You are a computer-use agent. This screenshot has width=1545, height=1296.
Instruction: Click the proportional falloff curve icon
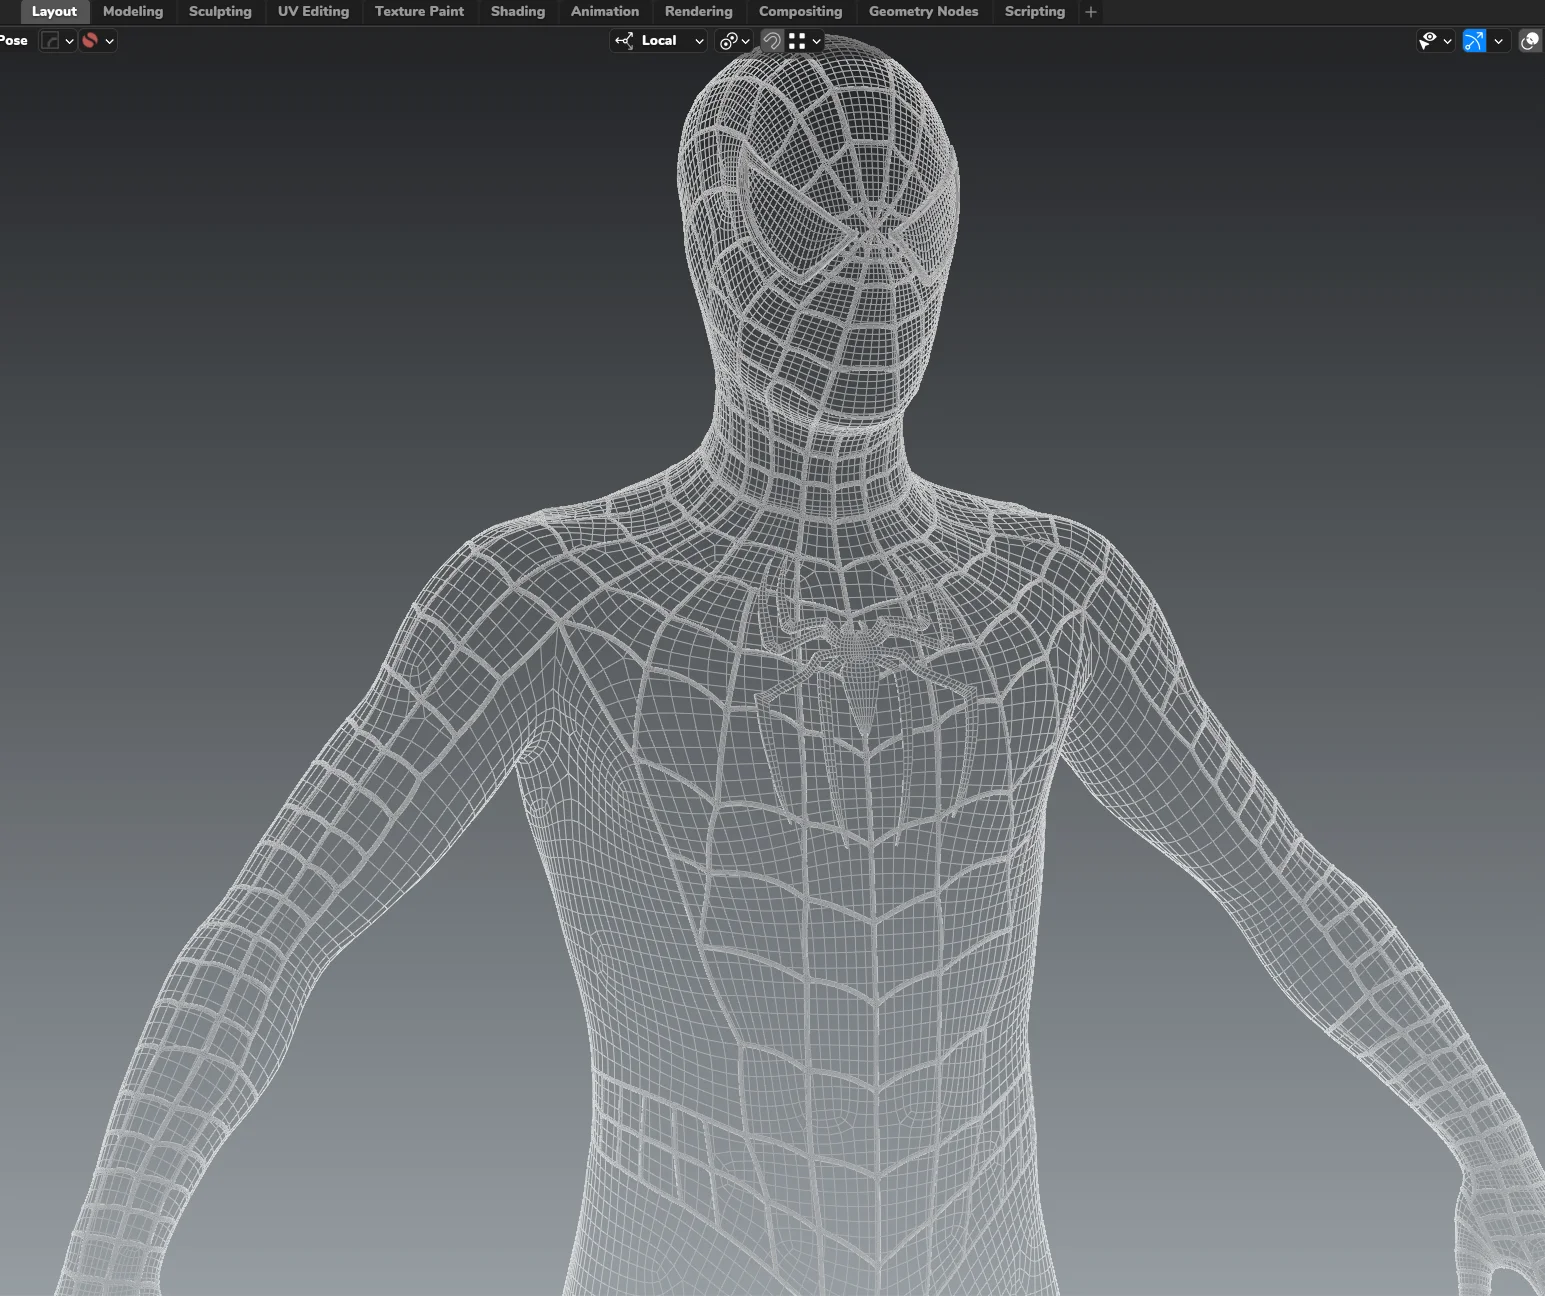pyautogui.click(x=49, y=40)
